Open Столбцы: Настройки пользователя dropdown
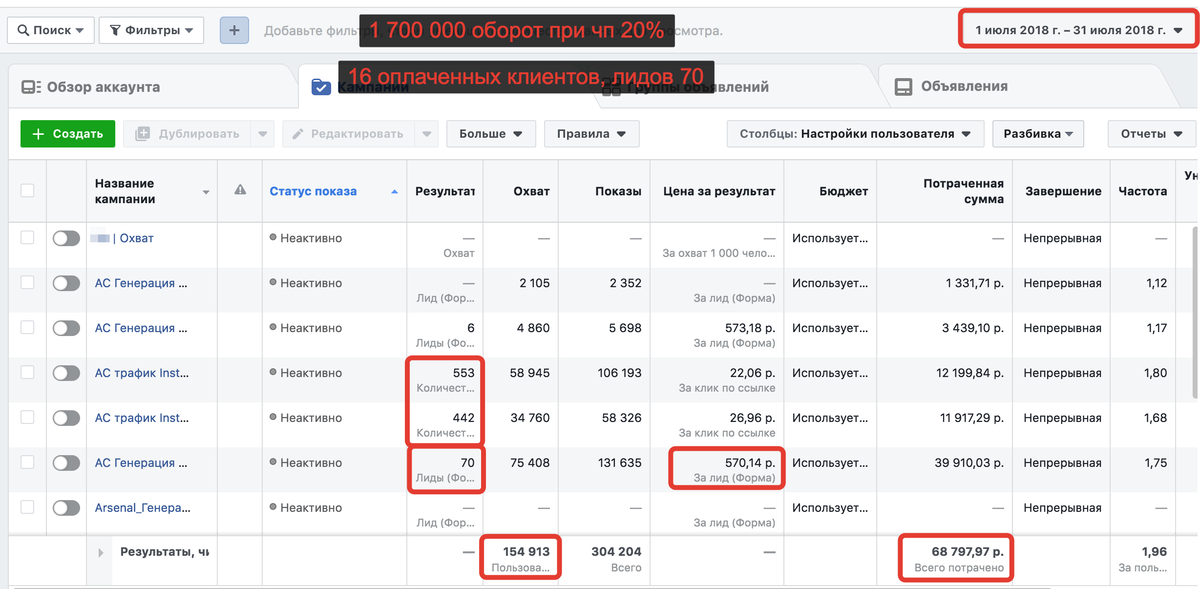 [855, 134]
